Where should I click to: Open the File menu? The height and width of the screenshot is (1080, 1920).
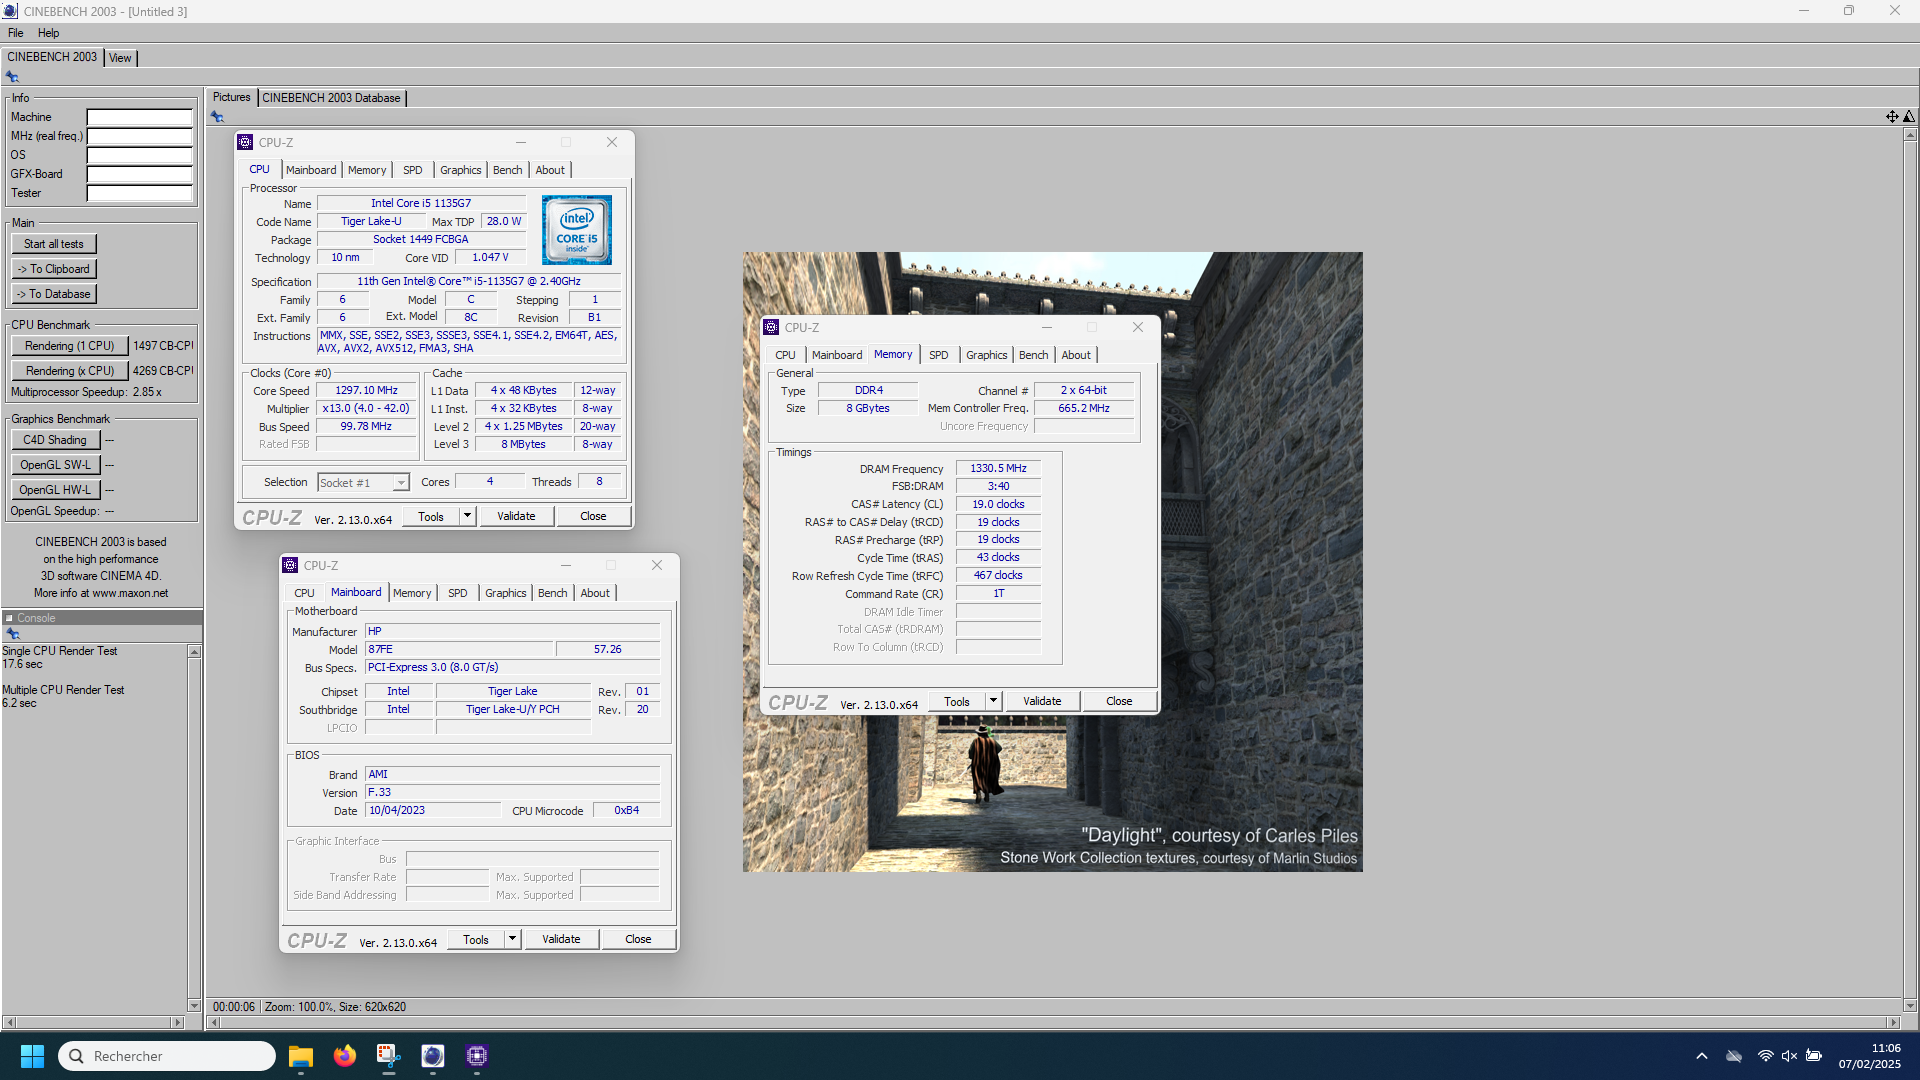click(x=16, y=33)
